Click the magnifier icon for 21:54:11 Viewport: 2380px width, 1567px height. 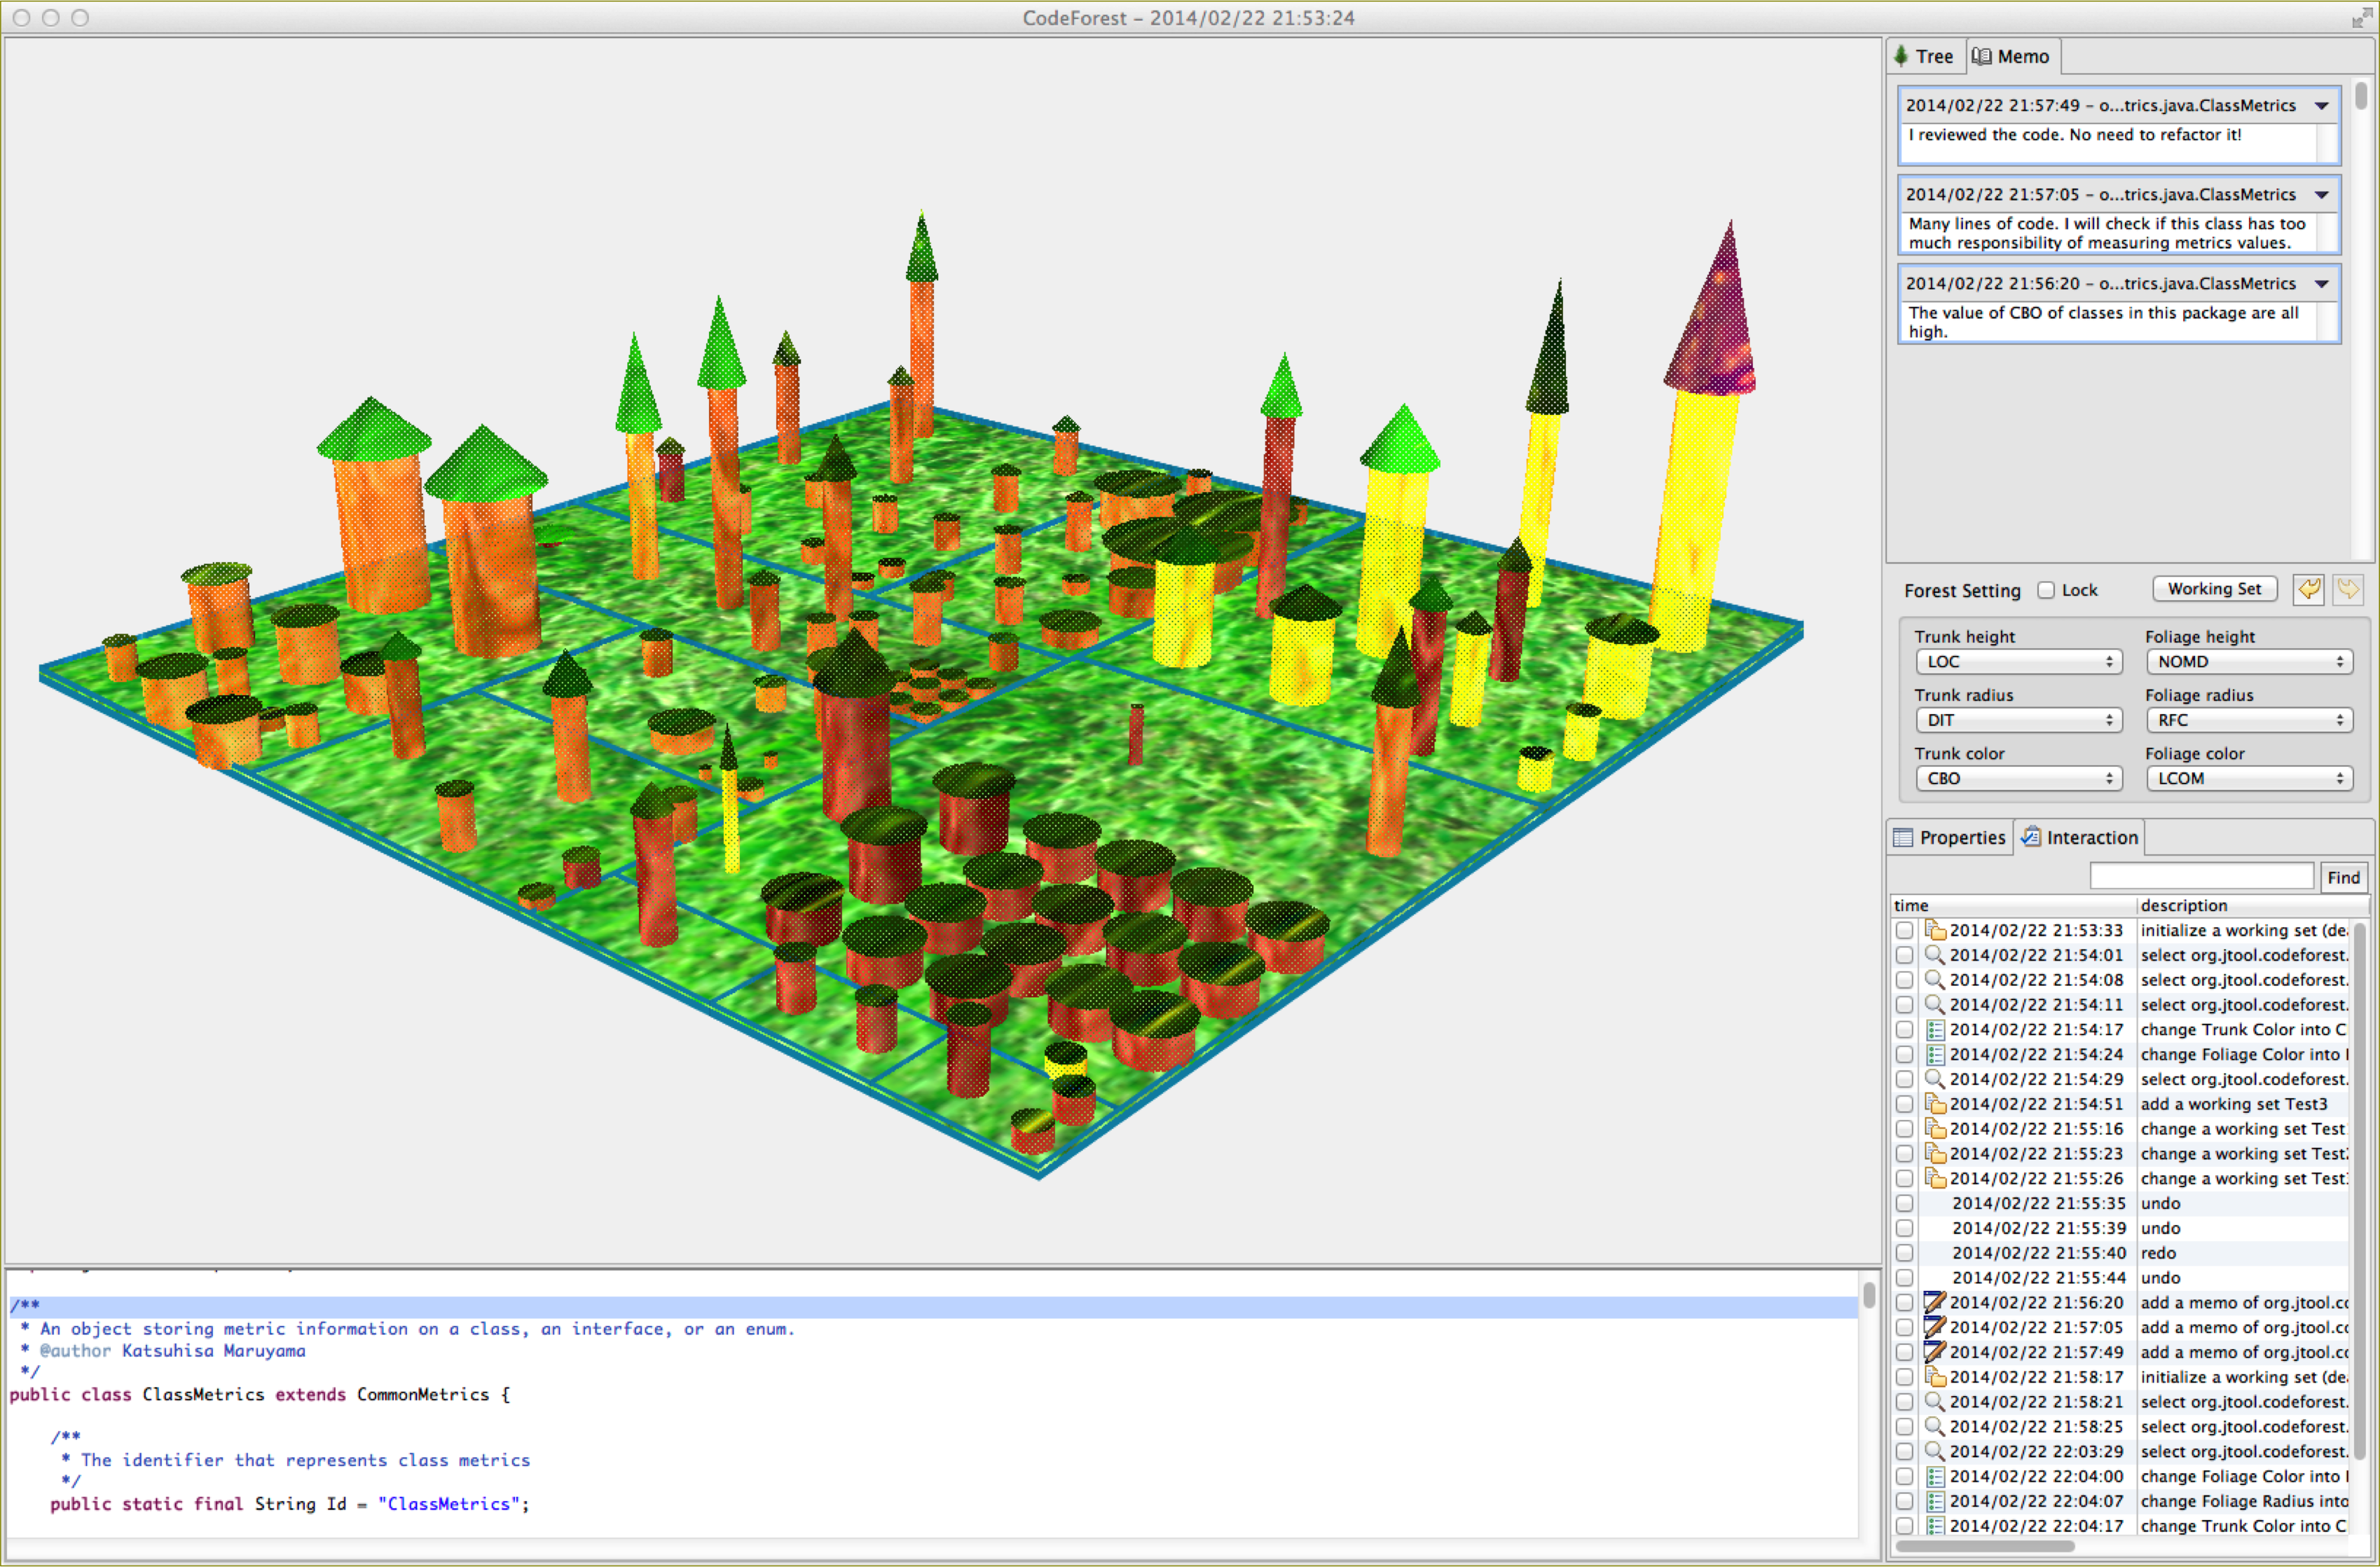(x=1935, y=1004)
